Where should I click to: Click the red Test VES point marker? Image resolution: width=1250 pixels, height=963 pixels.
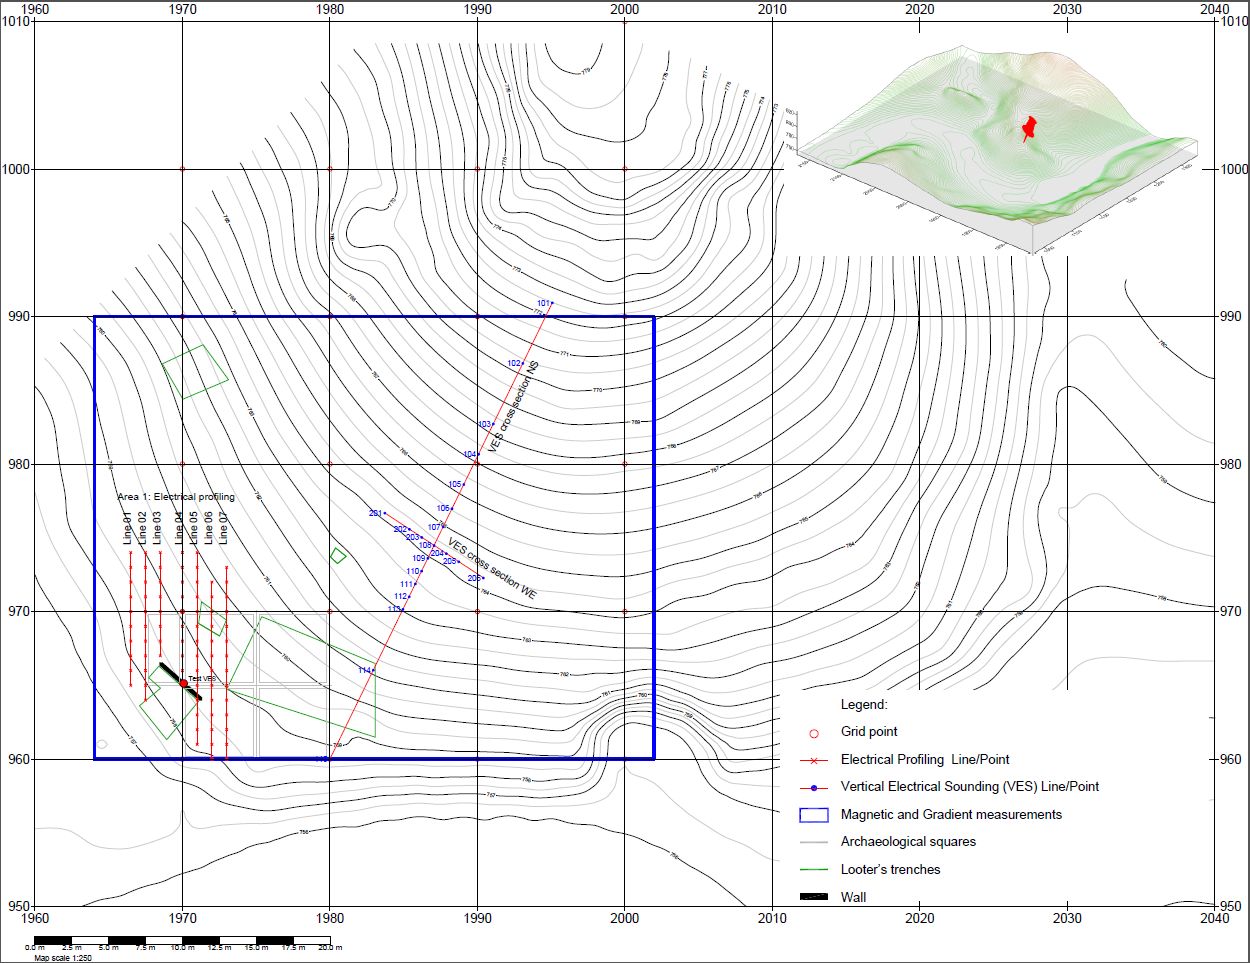(183, 683)
